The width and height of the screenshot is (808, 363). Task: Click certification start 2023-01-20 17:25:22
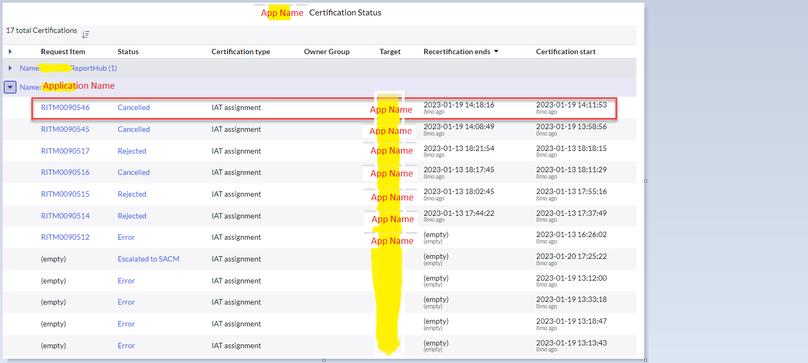point(571,256)
